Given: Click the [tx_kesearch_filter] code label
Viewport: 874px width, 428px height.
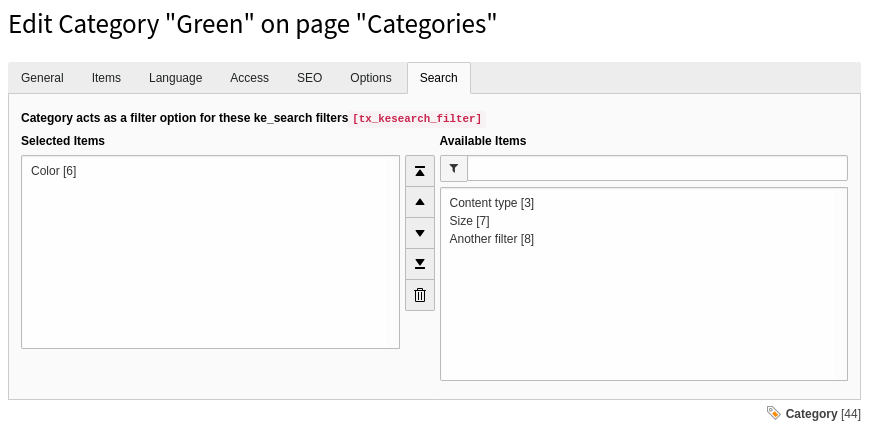Looking at the screenshot, I should tap(417, 118).
